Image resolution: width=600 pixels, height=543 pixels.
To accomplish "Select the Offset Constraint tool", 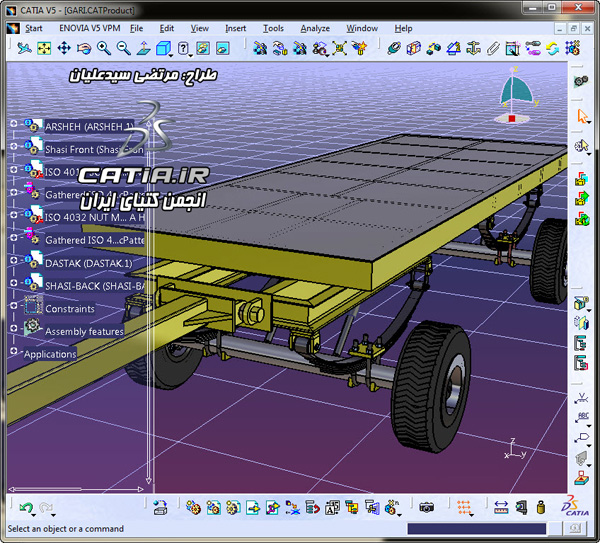I will point(434,49).
